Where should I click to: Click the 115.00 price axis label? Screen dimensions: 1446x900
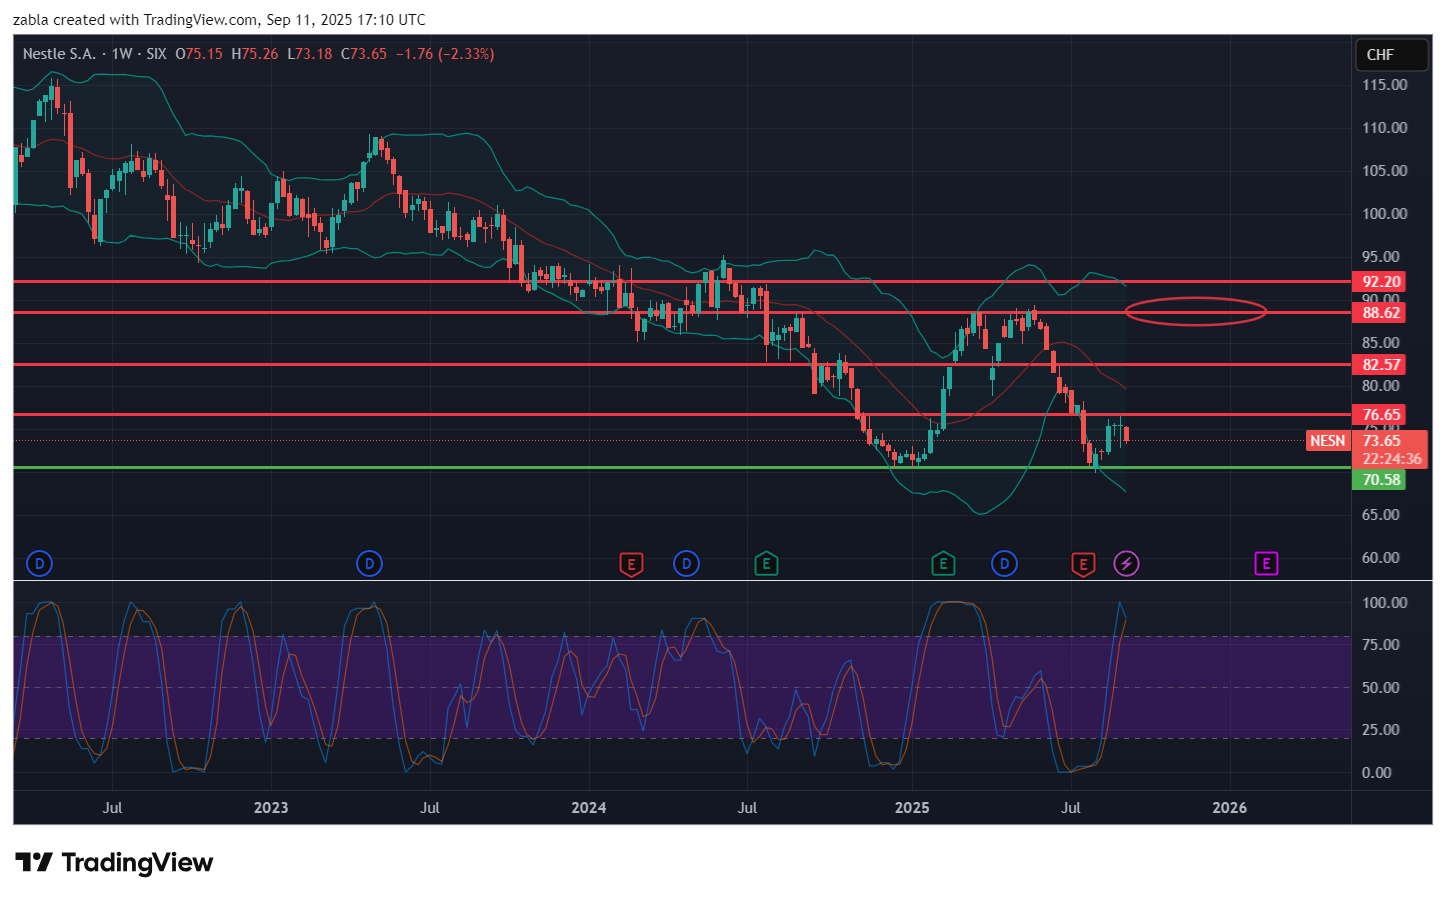pos(1384,85)
